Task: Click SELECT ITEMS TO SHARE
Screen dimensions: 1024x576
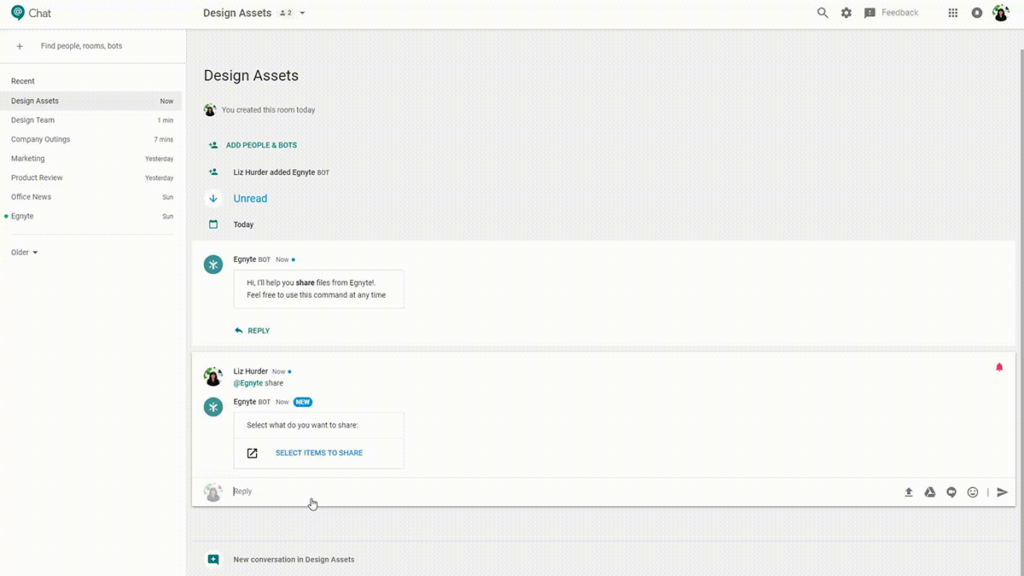Action: (318, 453)
